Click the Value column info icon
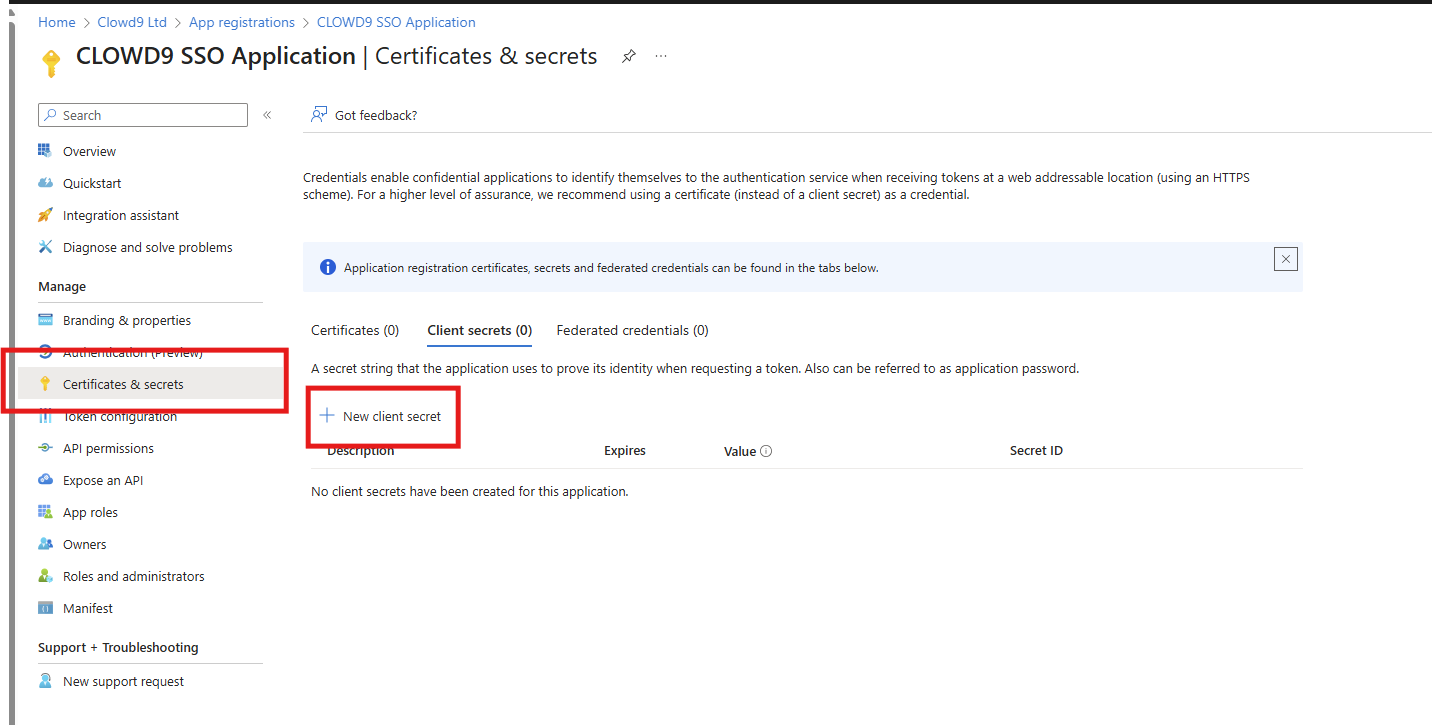Image resolution: width=1432 pixels, height=725 pixels. click(x=766, y=451)
